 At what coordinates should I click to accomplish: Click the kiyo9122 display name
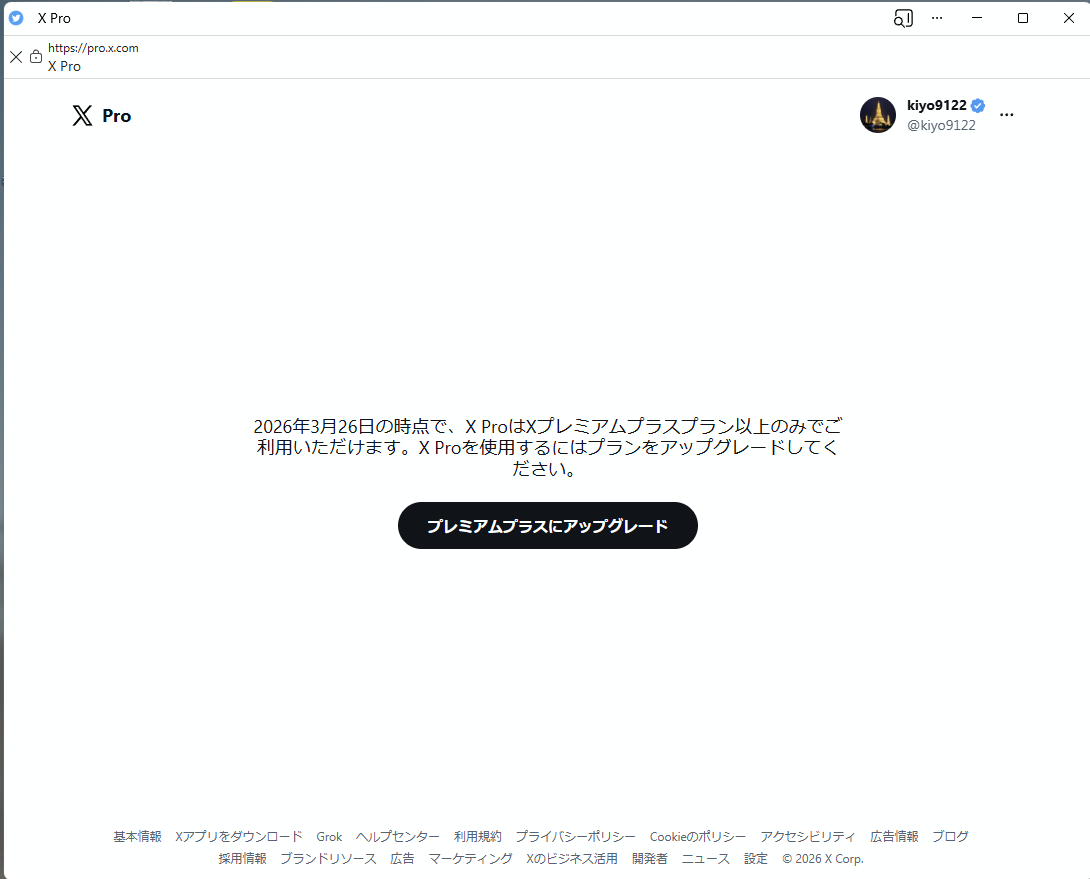936,106
